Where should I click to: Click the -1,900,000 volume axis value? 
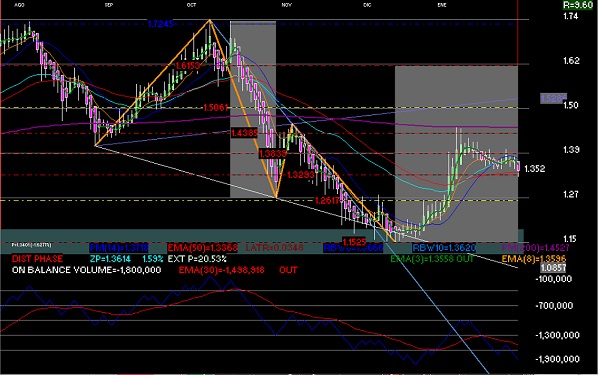[x=557, y=359]
